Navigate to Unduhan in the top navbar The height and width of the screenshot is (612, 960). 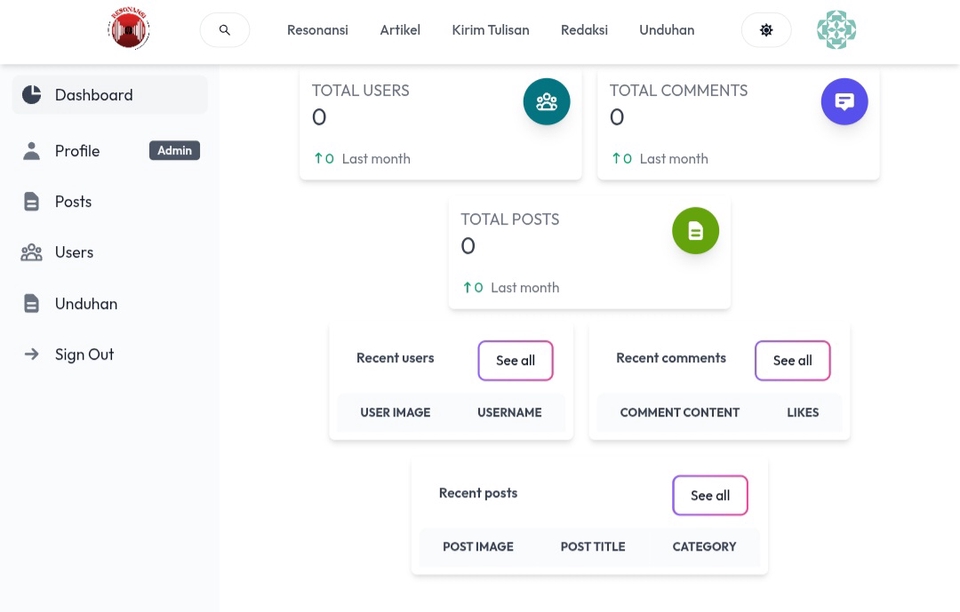(x=667, y=30)
